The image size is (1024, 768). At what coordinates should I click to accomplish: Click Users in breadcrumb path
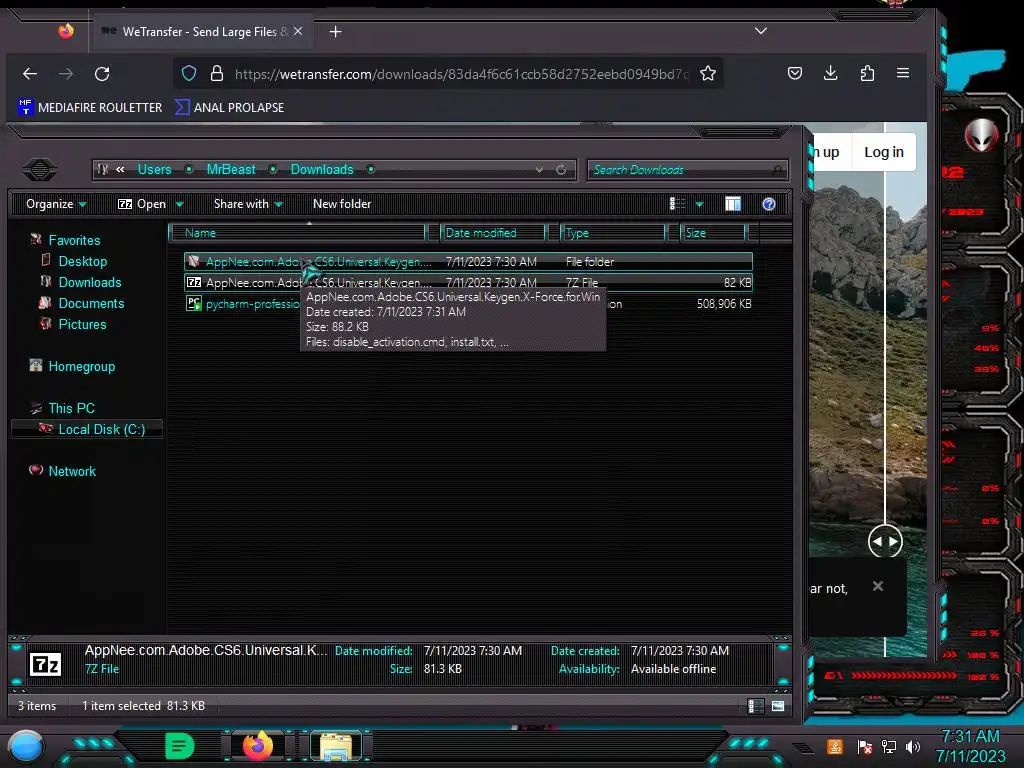click(154, 170)
